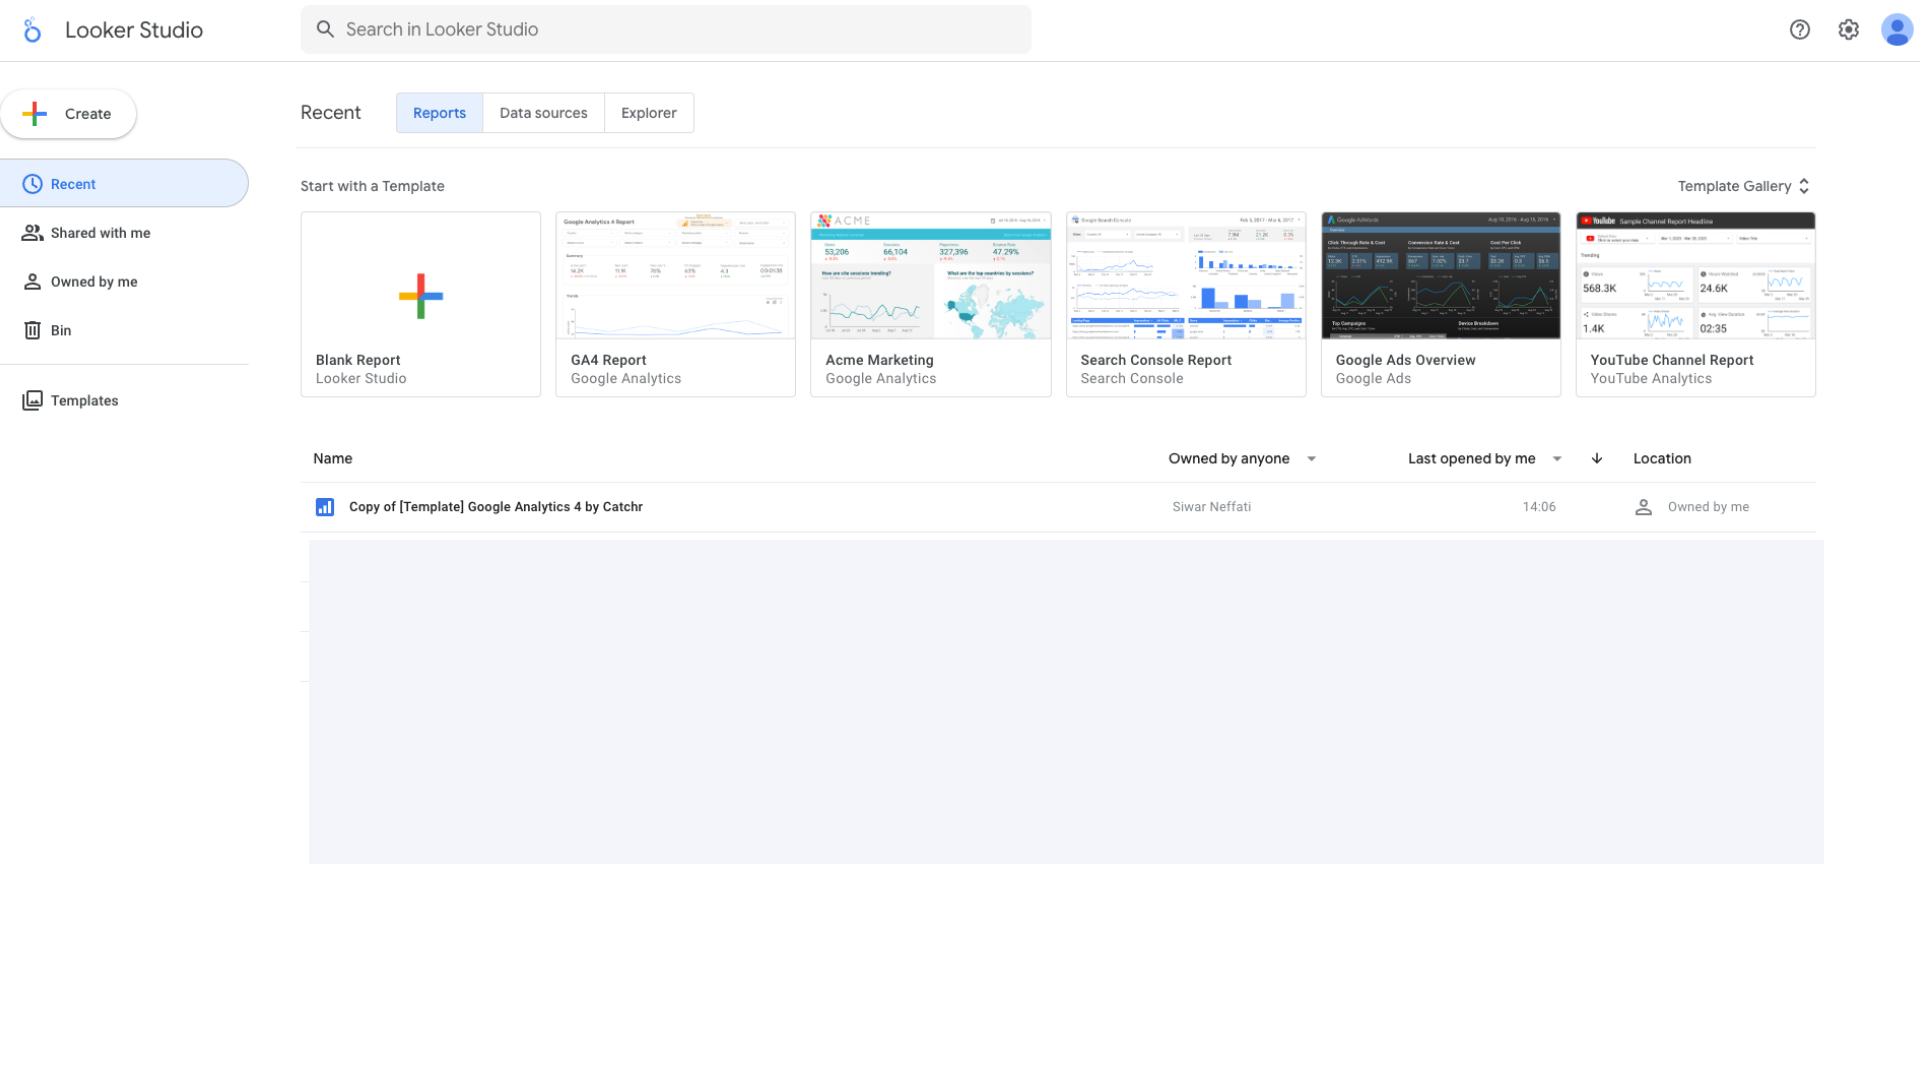Switch to the Data sources tab
The image size is (1920, 1080).
[x=543, y=113]
